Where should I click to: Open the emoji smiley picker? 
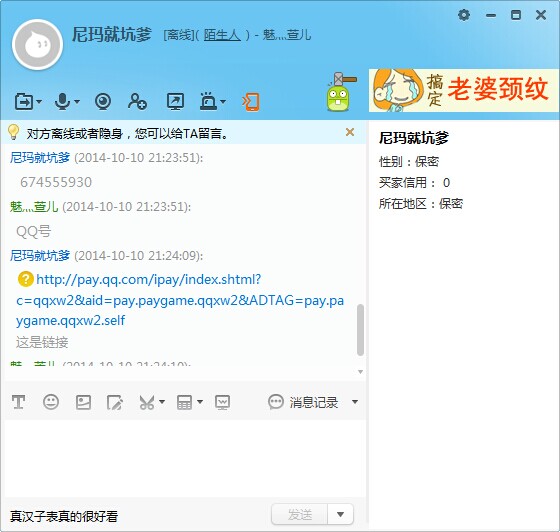coord(51,402)
